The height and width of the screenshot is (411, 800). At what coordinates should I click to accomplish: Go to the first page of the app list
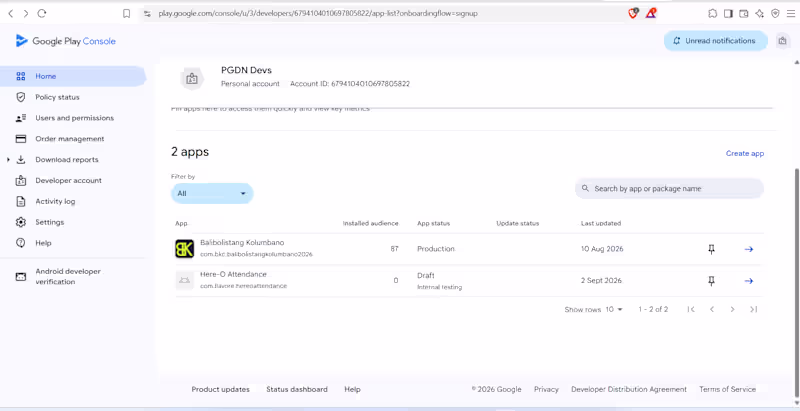click(691, 309)
